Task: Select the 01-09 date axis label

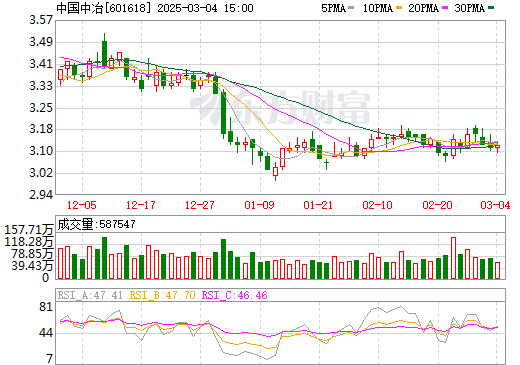Action: pyautogui.click(x=259, y=205)
